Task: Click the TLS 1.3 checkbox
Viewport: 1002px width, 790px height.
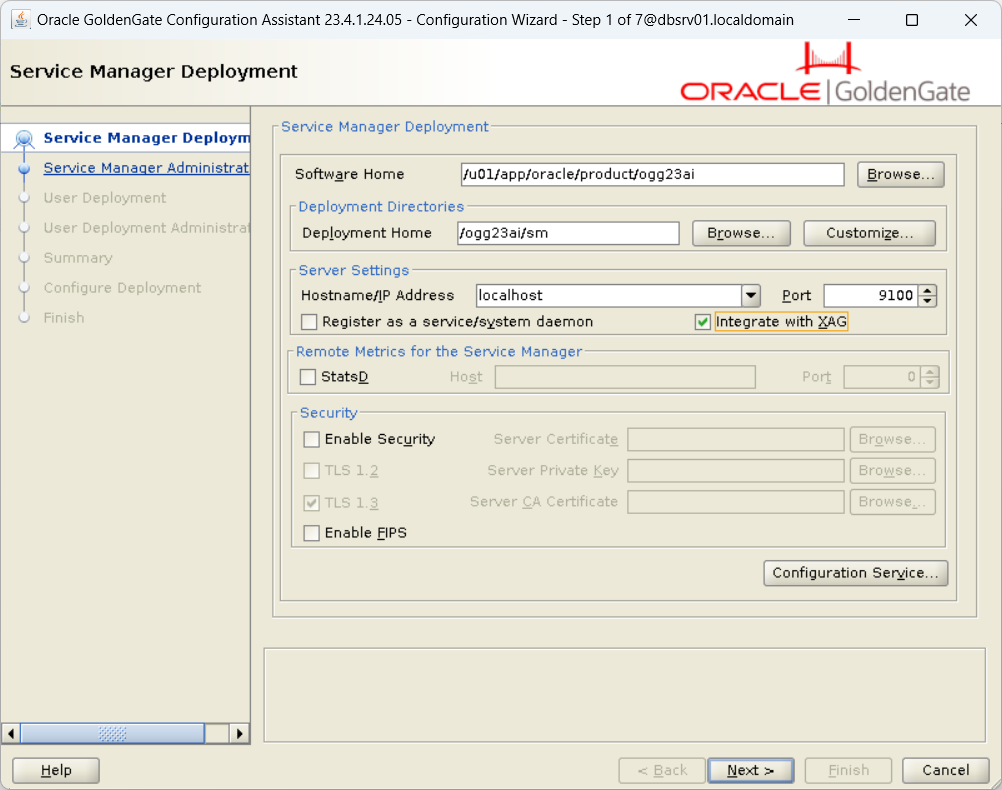Action: point(311,503)
